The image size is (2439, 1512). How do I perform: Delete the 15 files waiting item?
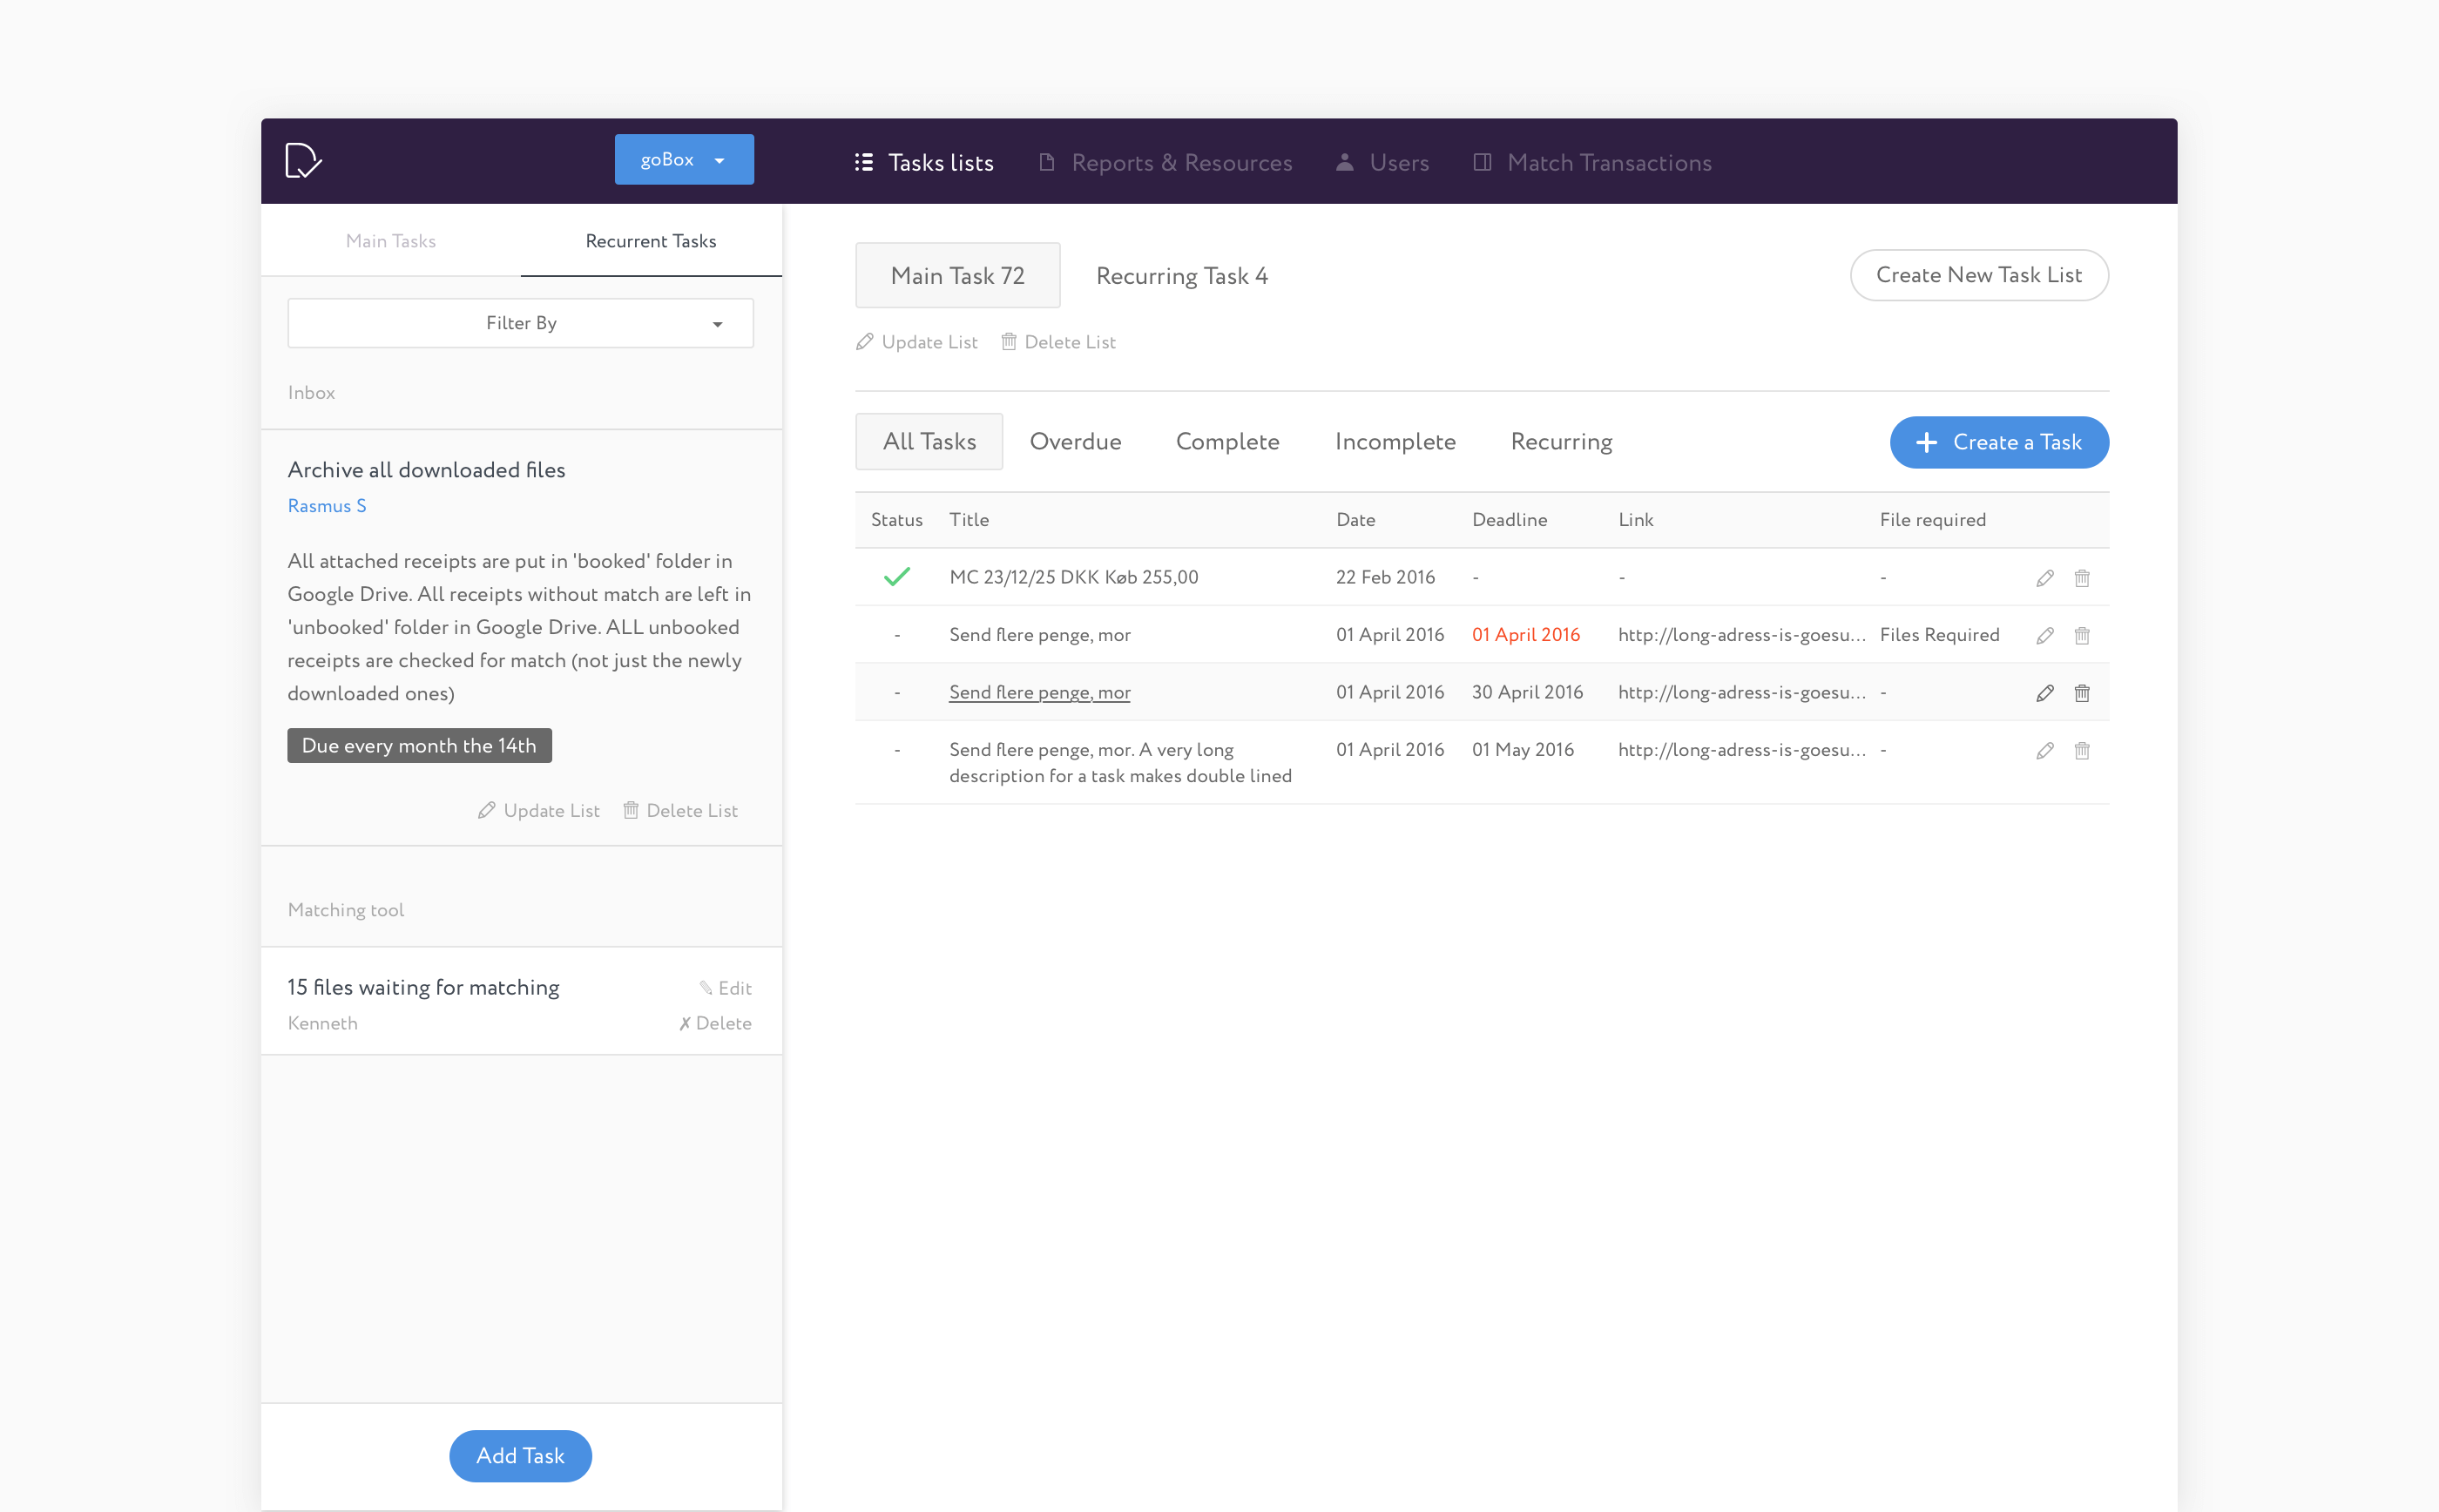[x=715, y=1023]
